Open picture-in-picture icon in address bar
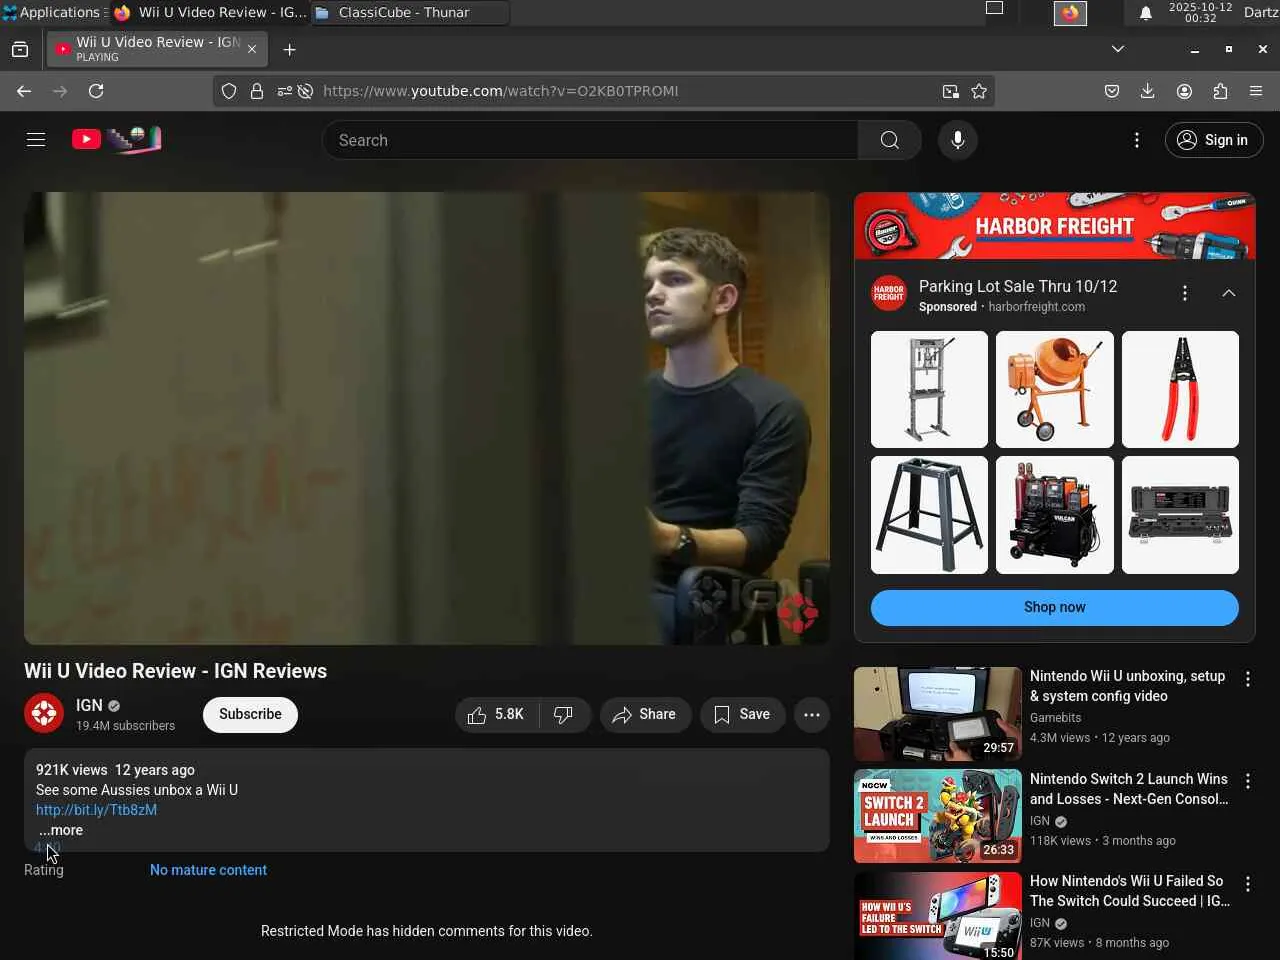The width and height of the screenshot is (1280, 960). [x=950, y=91]
